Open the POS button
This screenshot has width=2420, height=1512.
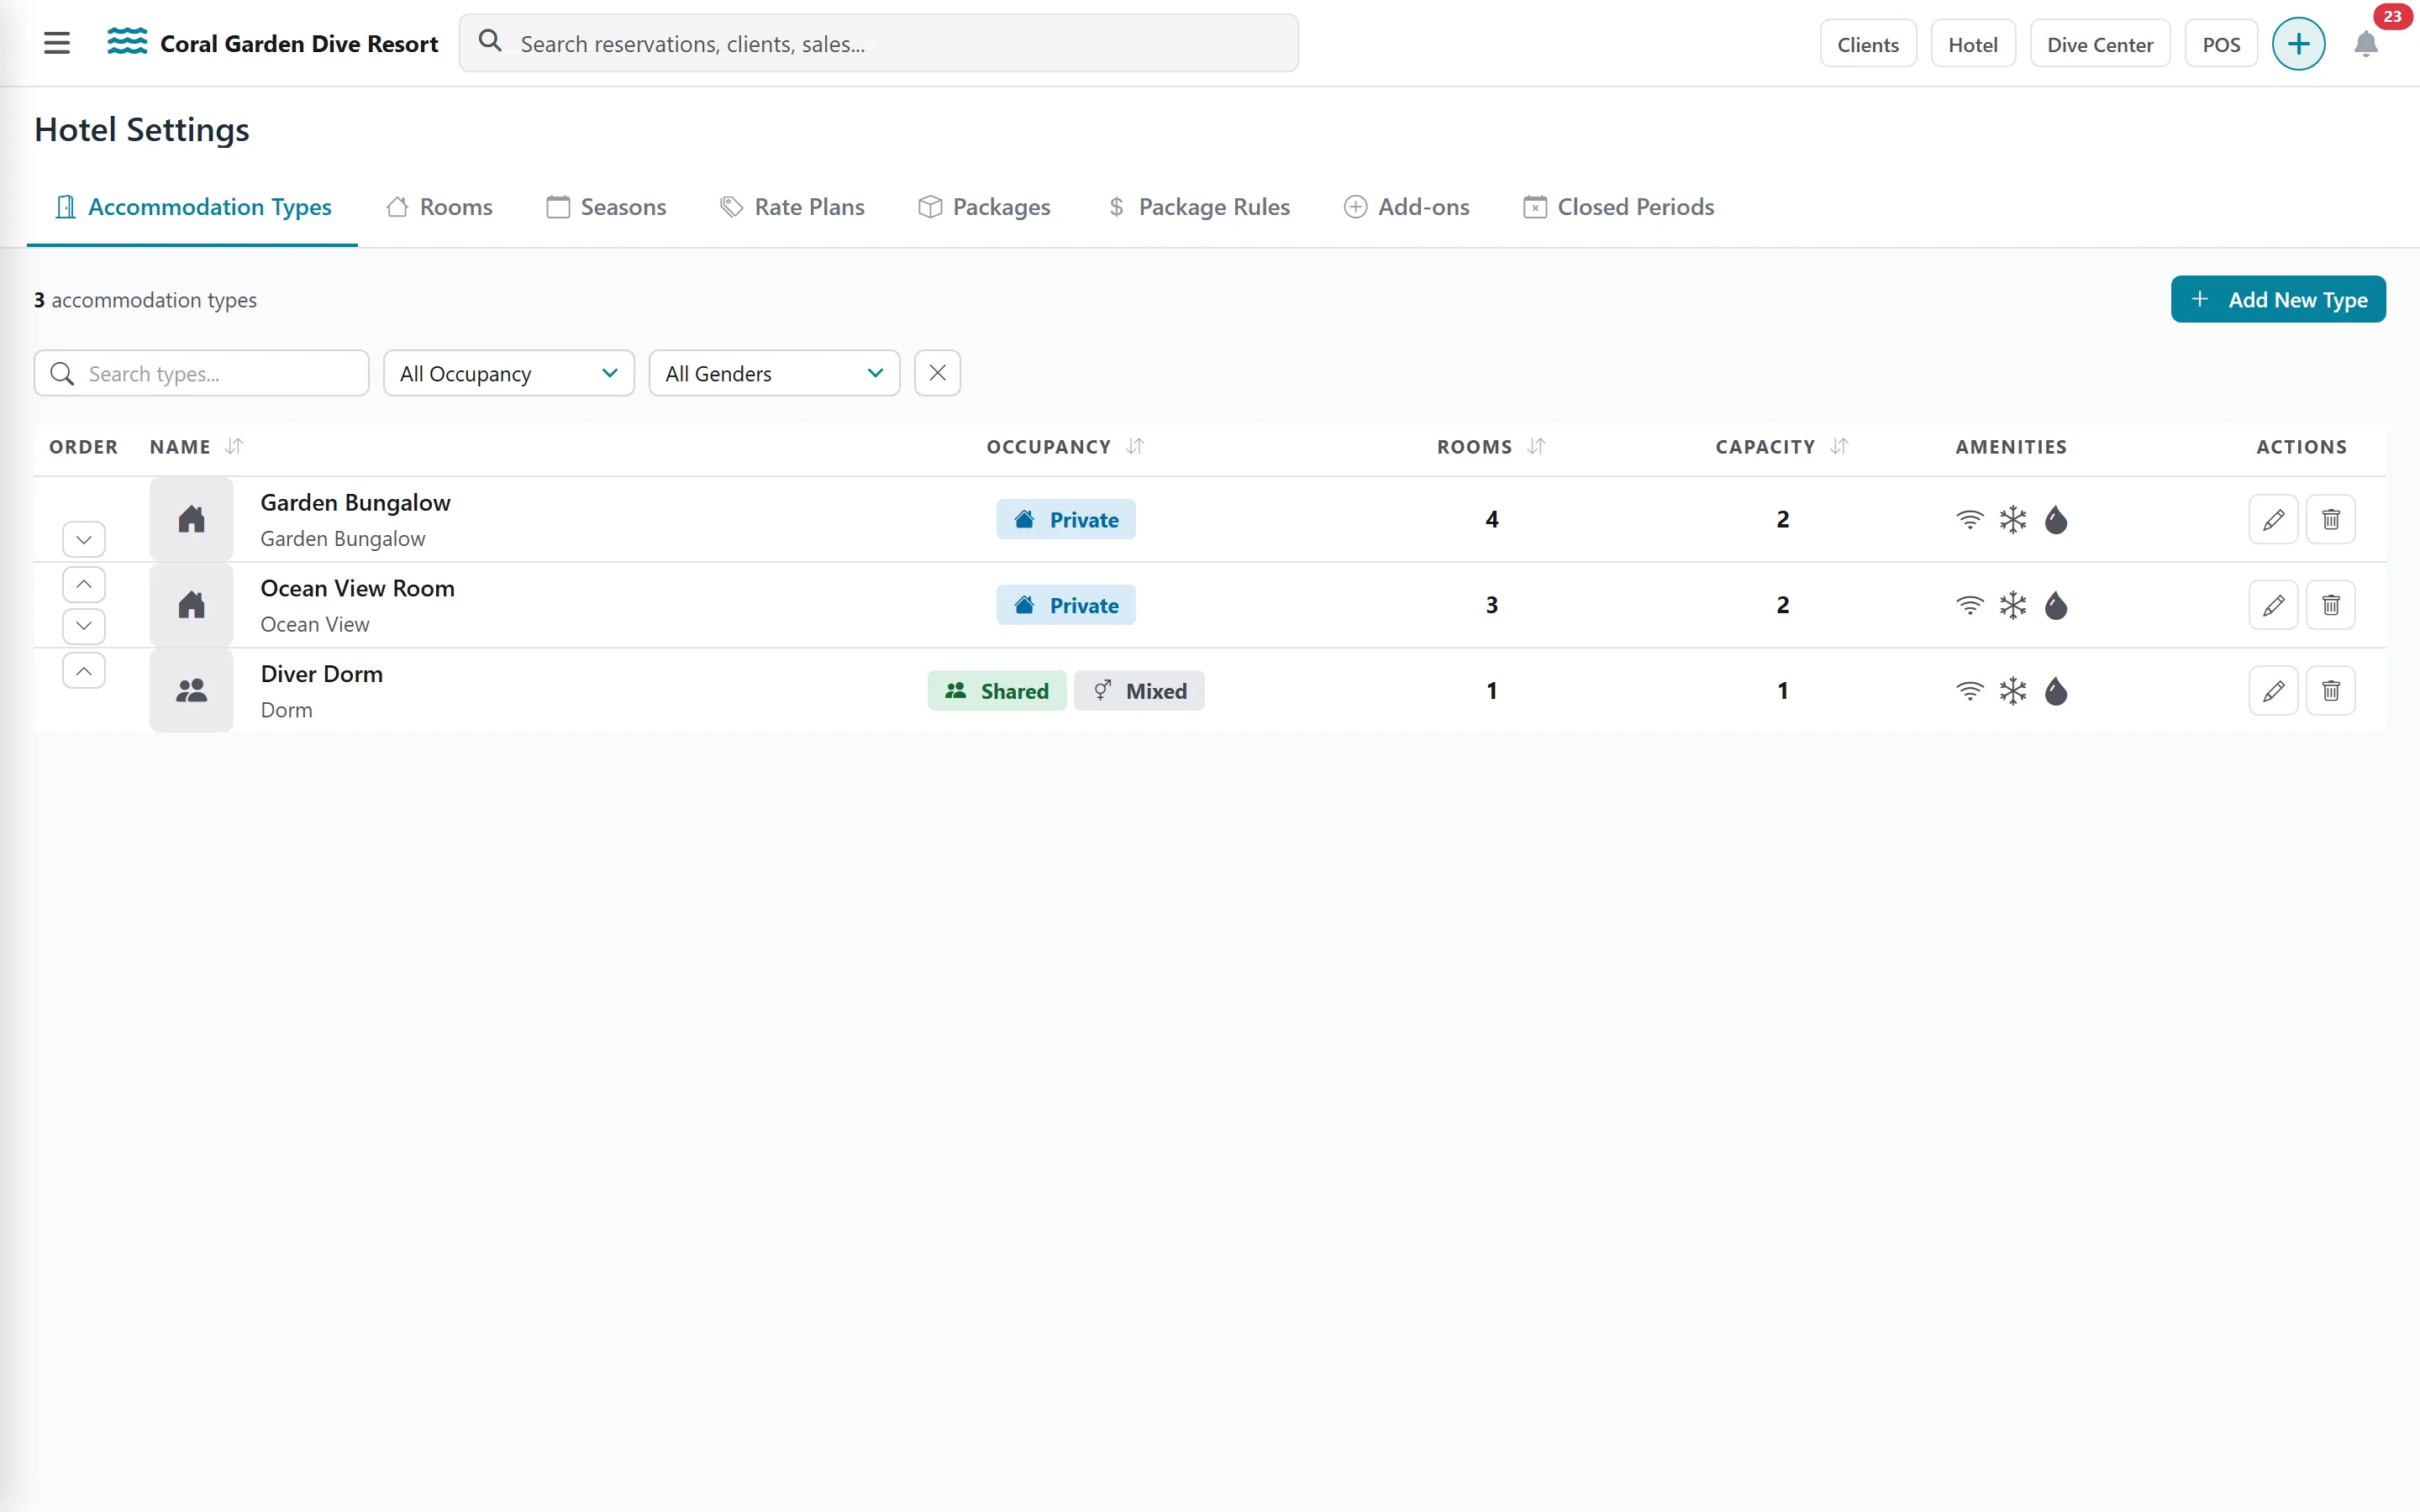2220,44
